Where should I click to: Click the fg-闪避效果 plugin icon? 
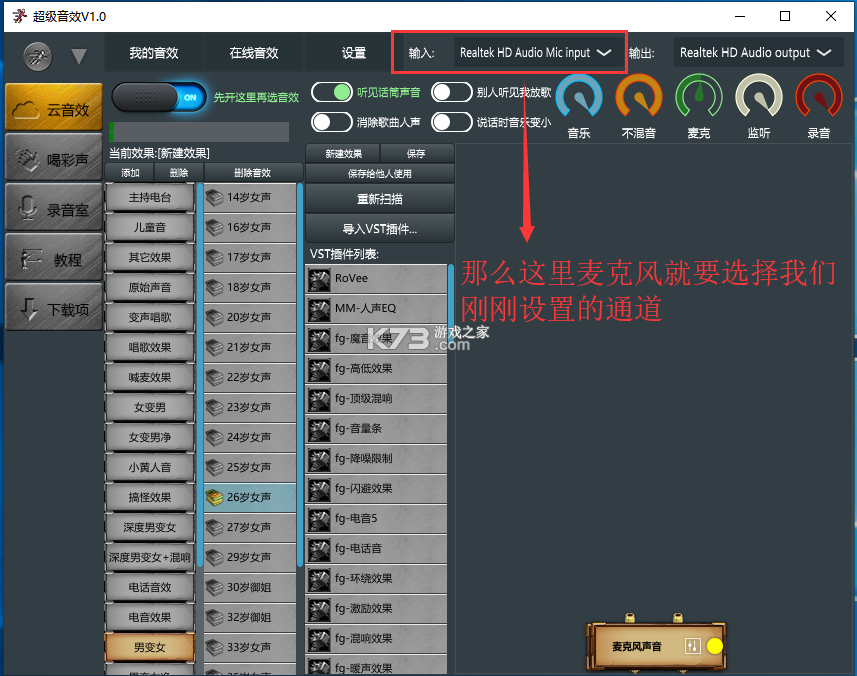[319, 491]
